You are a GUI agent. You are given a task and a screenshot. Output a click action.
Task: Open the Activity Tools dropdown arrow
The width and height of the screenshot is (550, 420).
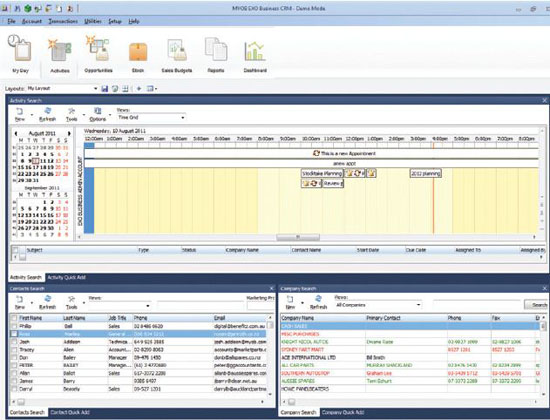(83, 115)
